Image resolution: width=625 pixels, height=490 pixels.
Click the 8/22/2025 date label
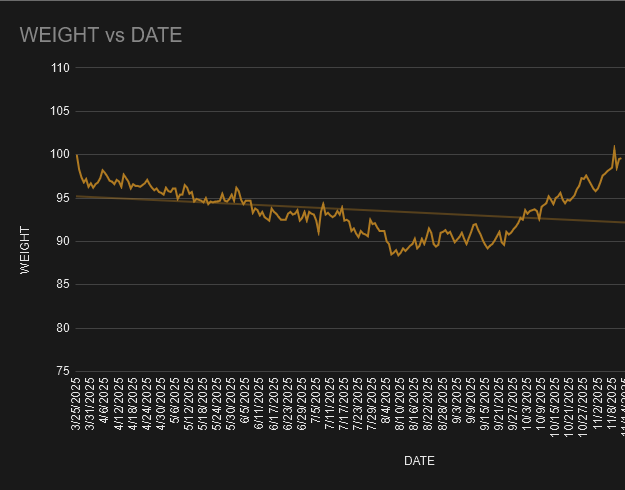pos(429,404)
